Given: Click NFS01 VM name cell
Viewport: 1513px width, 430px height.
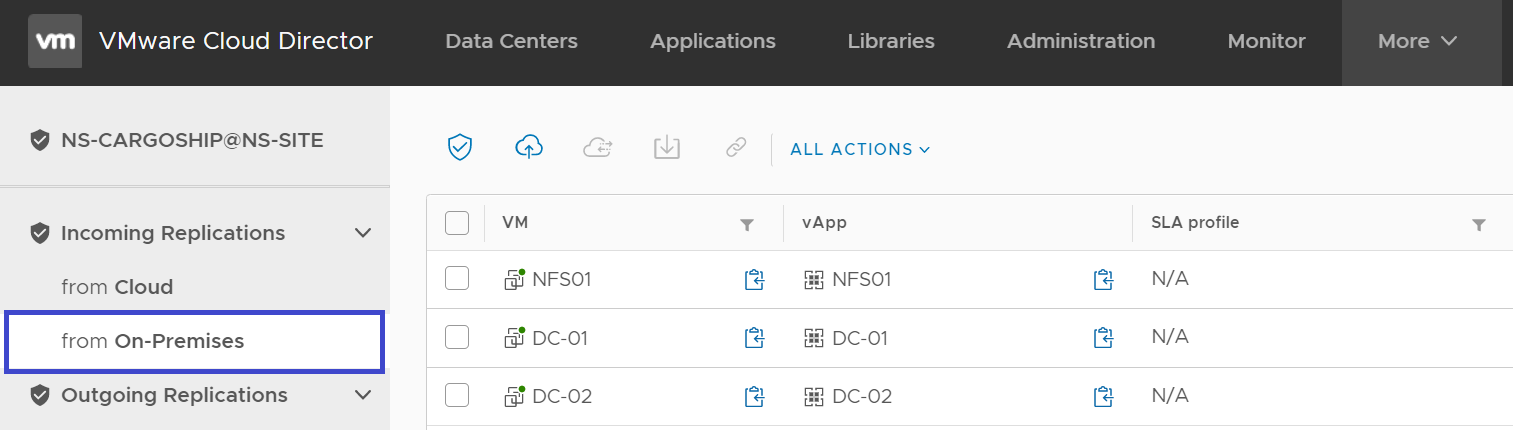Looking at the screenshot, I should (x=562, y=279).
